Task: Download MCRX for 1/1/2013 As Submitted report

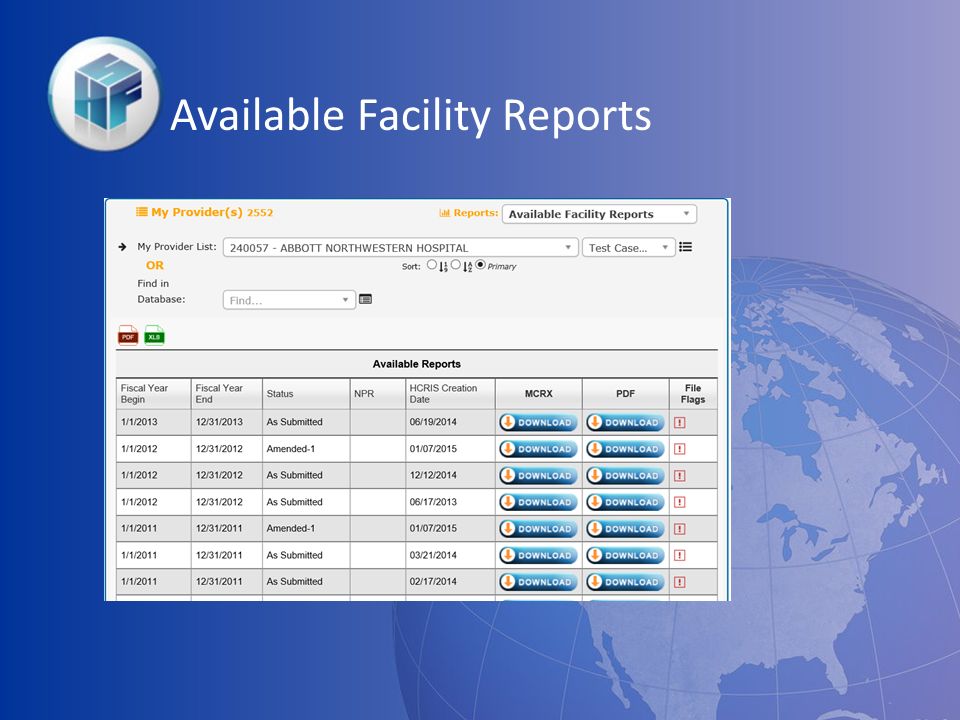Action: click(538, 422)
